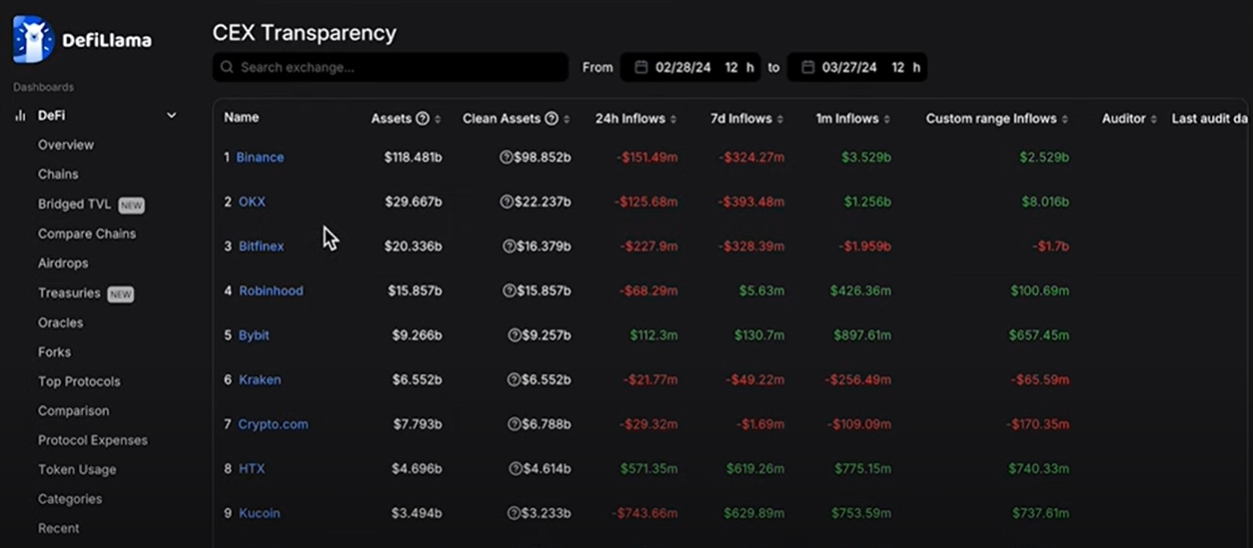Screen dimensions: 1253x548
Task: Click the Bitfinex clean assets info icon
Action: point(508,247)
